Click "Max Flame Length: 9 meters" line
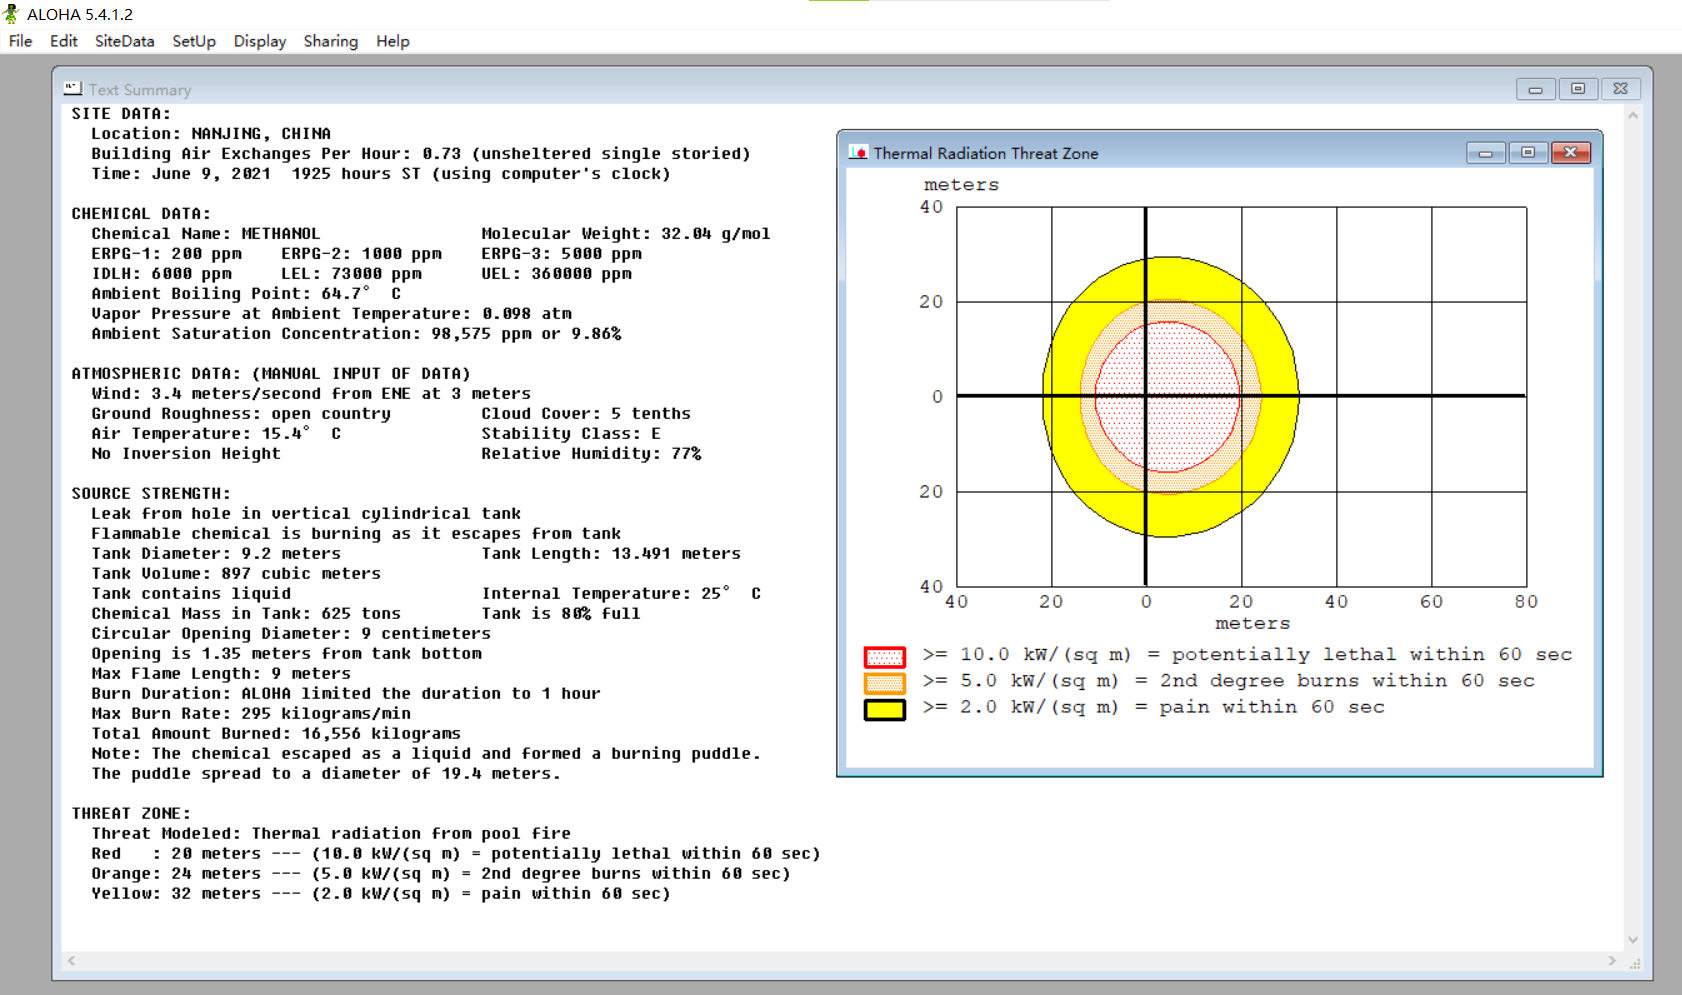Screen dimensions: 1682x995 point(221,674)
